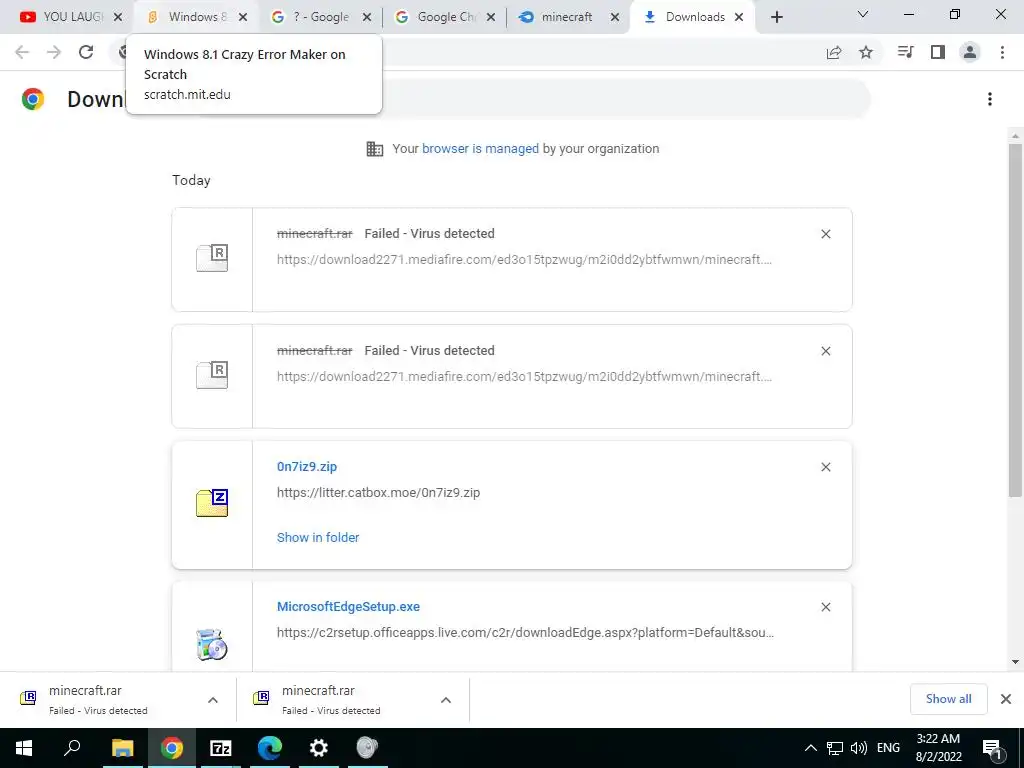
Task: Switch to the Google Chrome search tab
Action: 438,17
